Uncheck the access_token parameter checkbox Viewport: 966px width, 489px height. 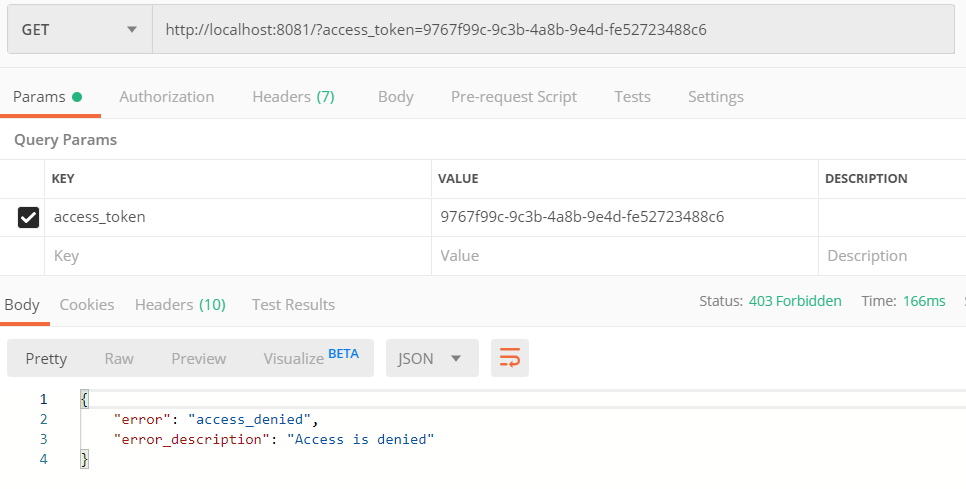[x=29, y=217]
